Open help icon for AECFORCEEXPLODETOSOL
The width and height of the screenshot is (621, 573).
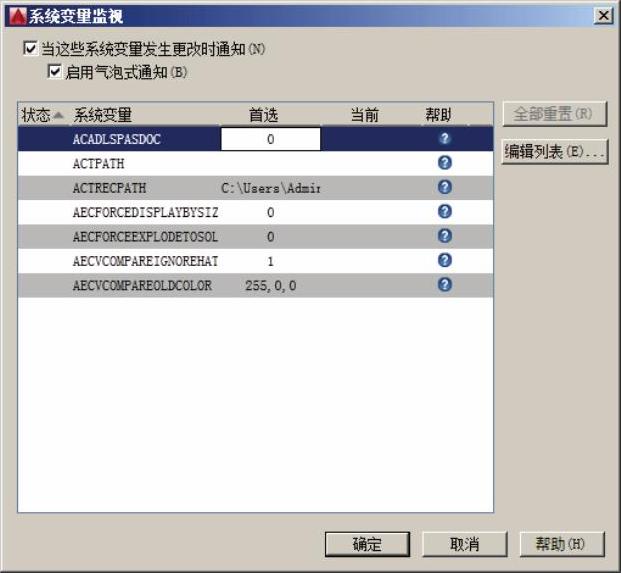pyautogui.click(x=445, y=236)
